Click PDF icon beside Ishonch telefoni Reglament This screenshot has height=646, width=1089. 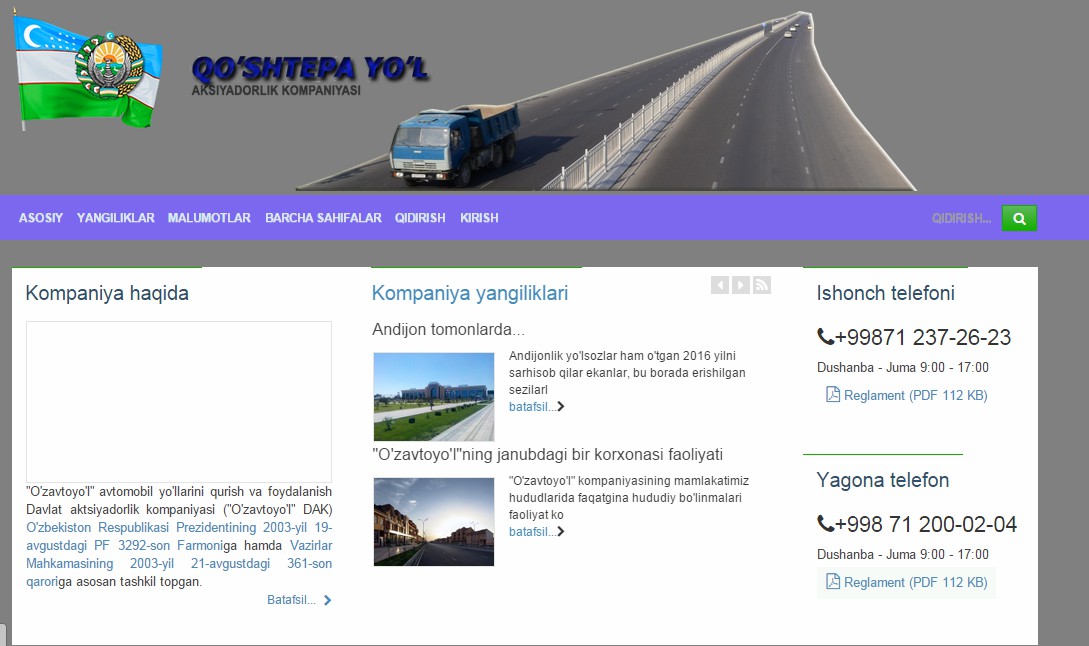point(833,395)
